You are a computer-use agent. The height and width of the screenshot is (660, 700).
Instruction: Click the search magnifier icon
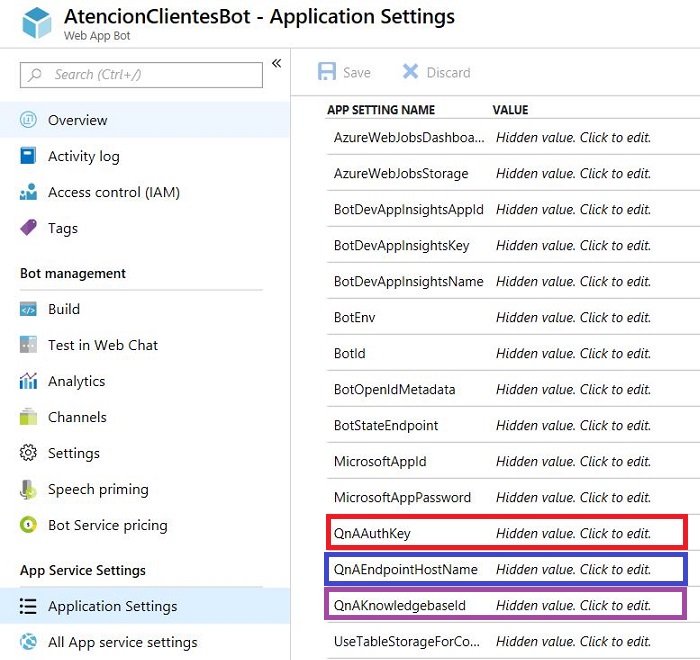[x=35, y=75]
